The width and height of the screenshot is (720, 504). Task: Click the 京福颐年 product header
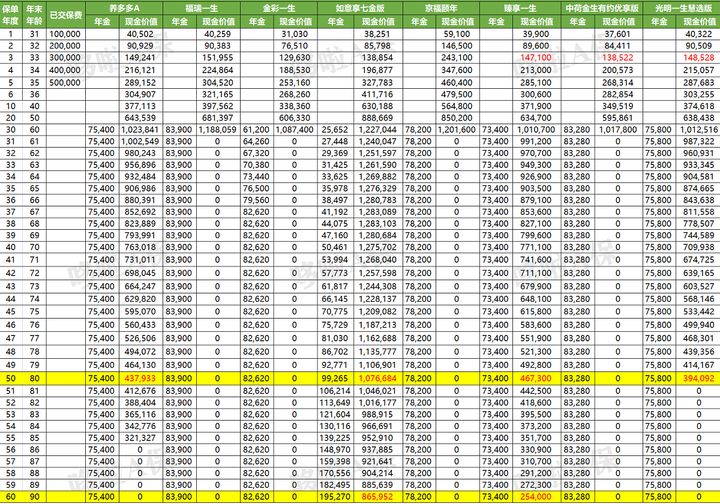[441, 8]
